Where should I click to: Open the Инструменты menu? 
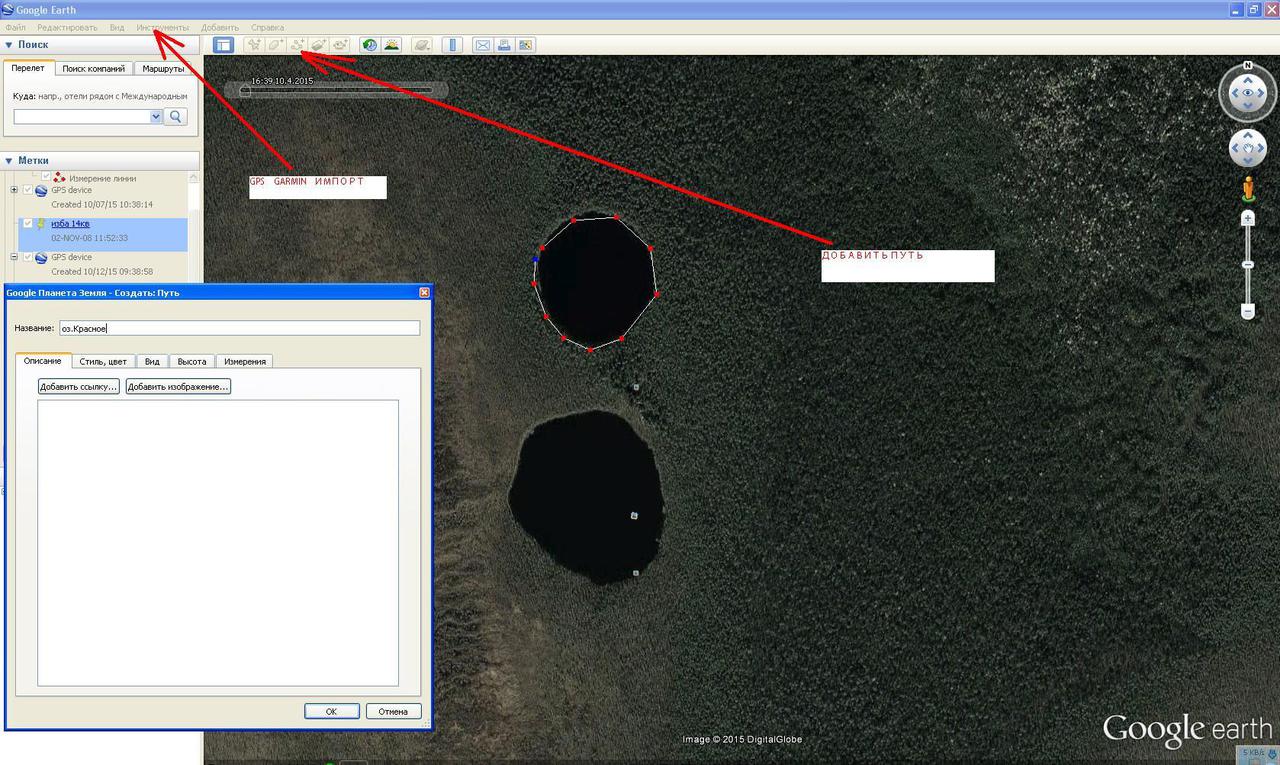coord(162,27)
